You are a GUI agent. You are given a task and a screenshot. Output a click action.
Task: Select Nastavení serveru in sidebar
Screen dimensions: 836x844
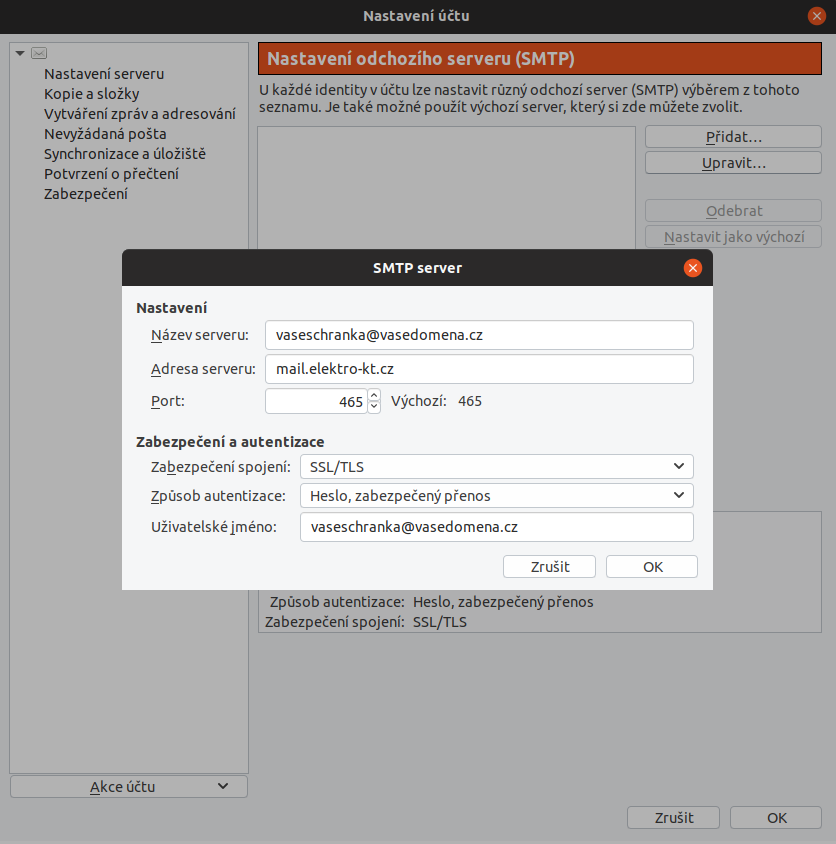(x=104, y=73)
